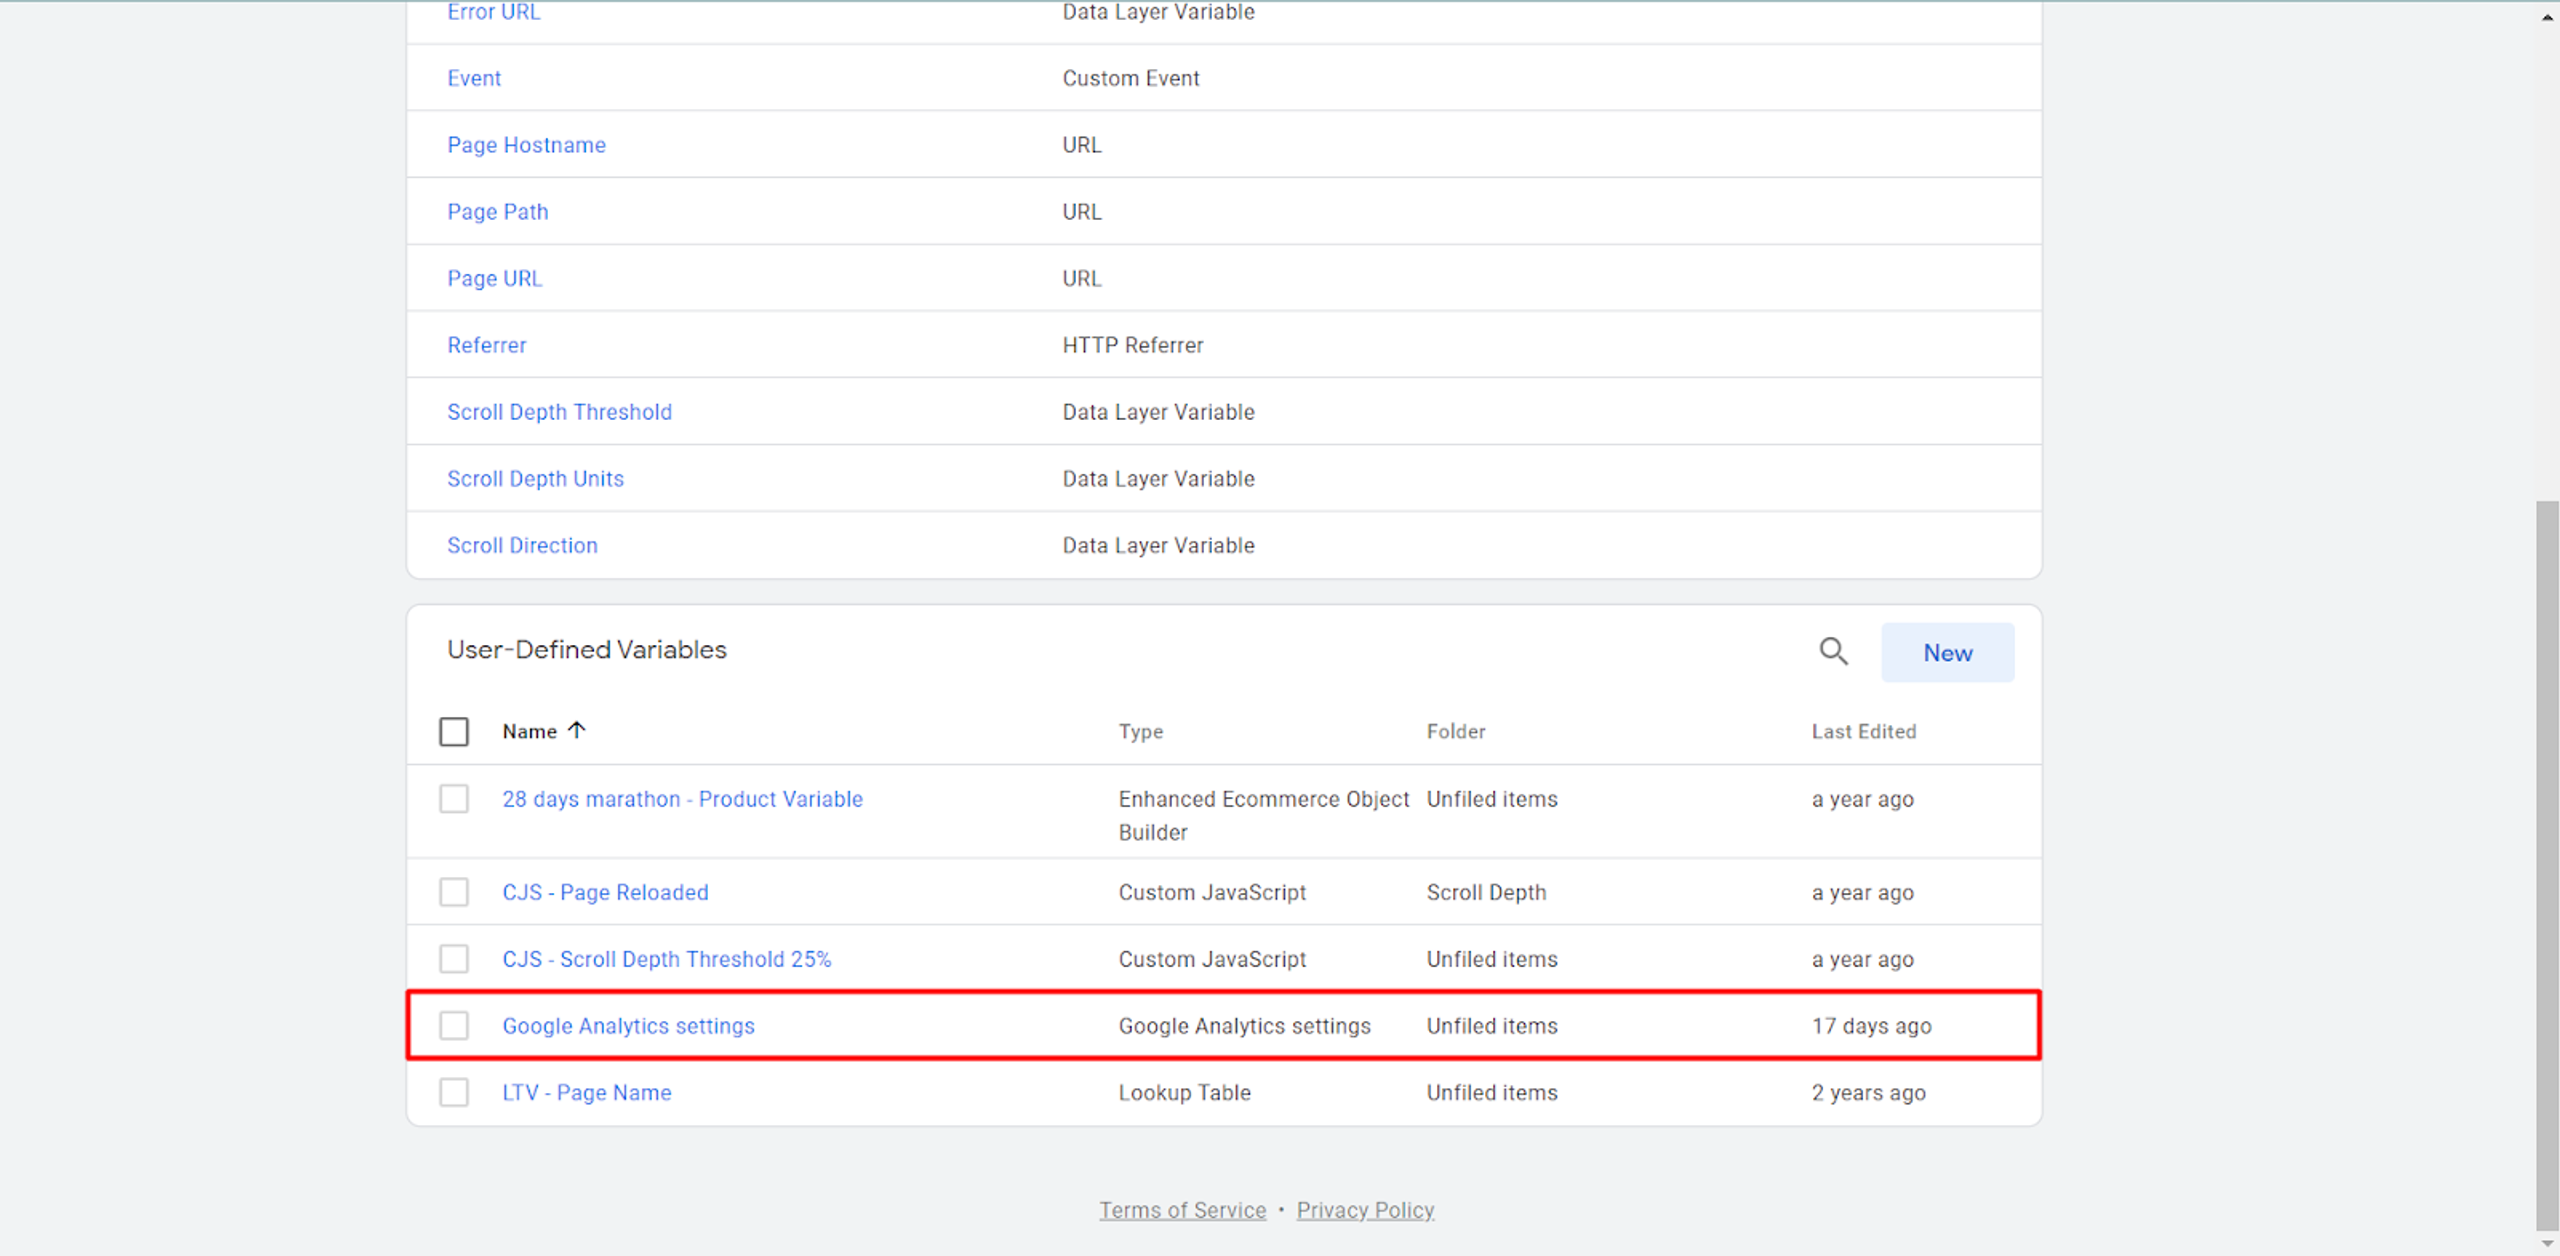2560x1256 pixels.
Task: Click the Type column header
Action: pos(1140,732)
